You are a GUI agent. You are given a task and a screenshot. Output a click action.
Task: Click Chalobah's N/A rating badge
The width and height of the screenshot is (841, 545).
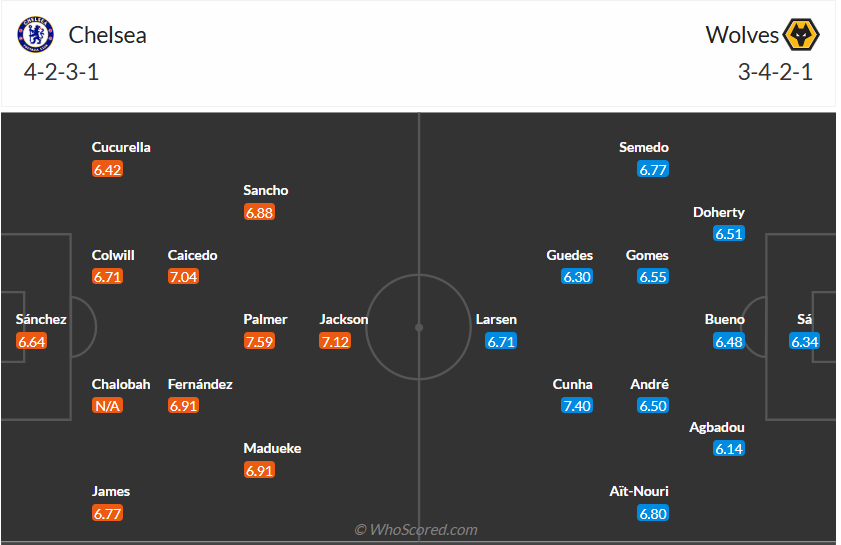[x=107, y=406]
